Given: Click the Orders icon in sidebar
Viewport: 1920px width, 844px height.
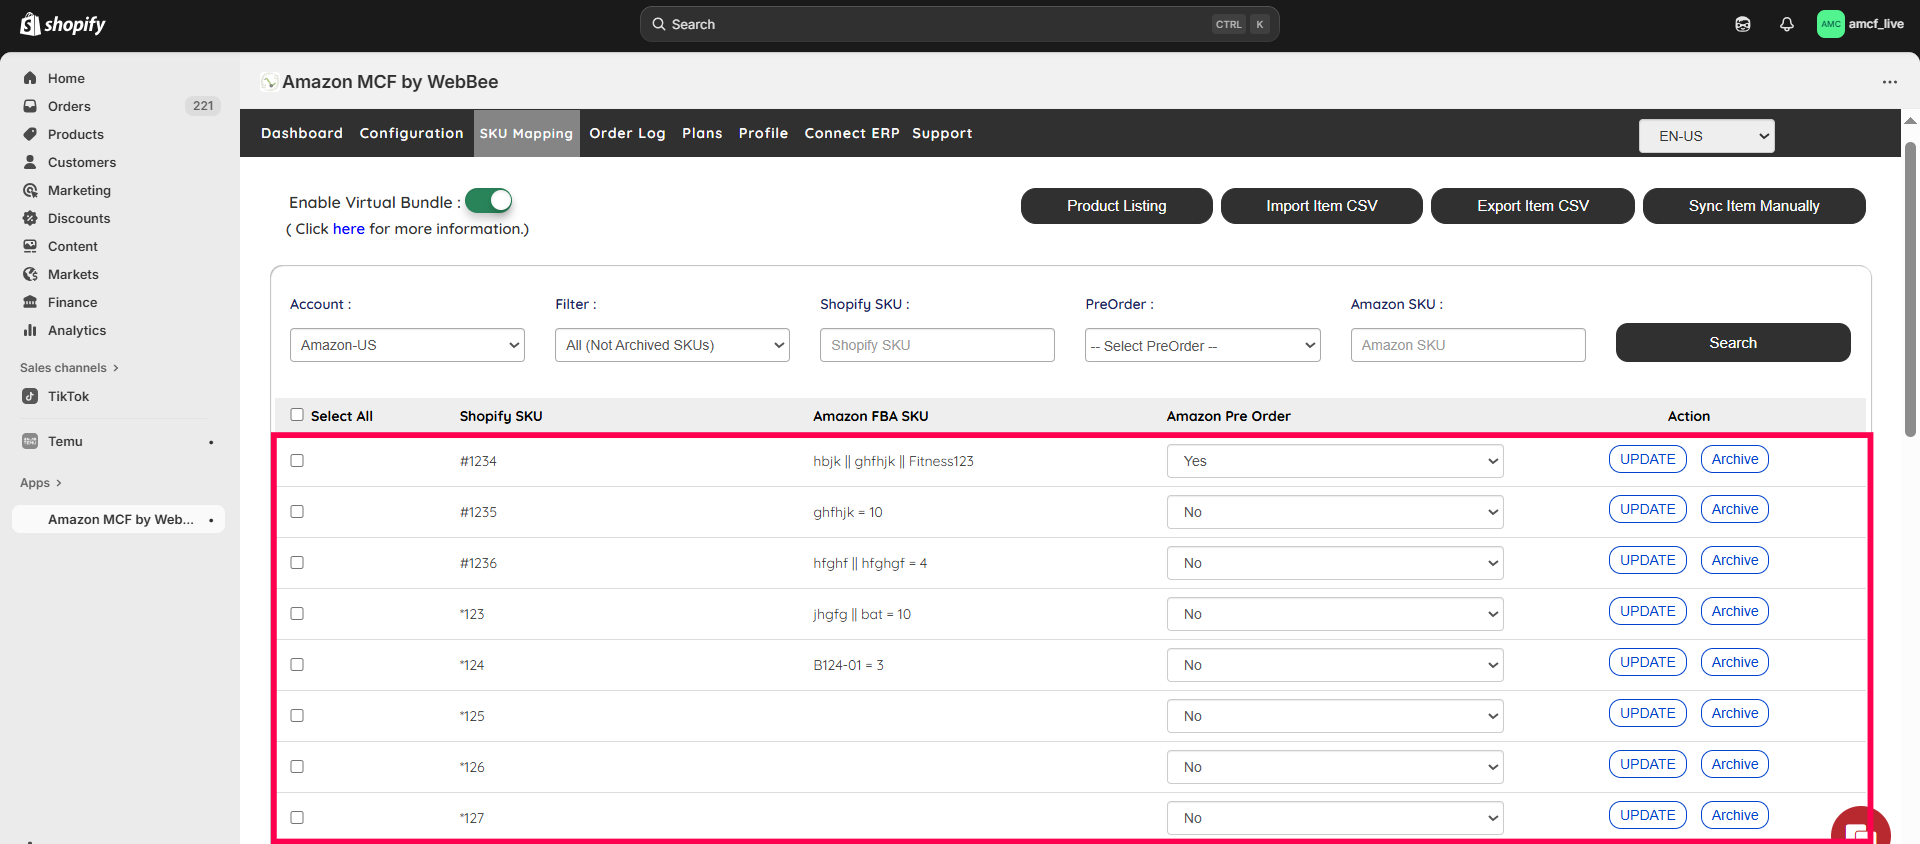Looking at the screenshot, I should coord(30,106).
